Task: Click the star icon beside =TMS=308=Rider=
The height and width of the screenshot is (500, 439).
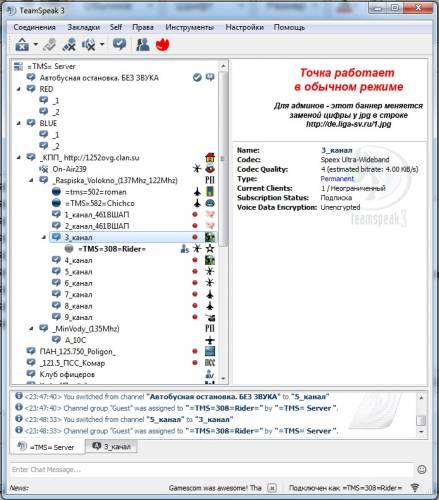Action: (x=210, y=249)
